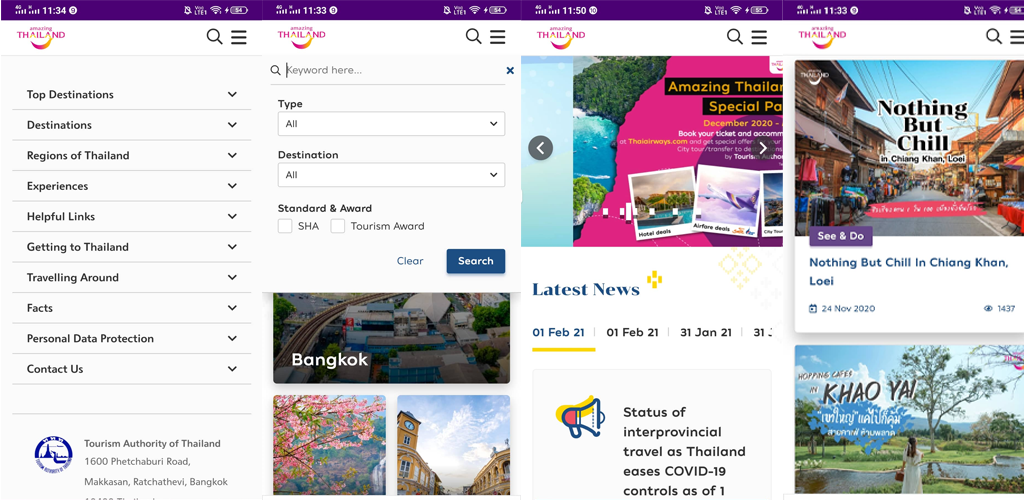Enable the Tourism Award checkbox
This screenshot has width=1024, height=500.
pyautogui.click(x=338, y=226)
